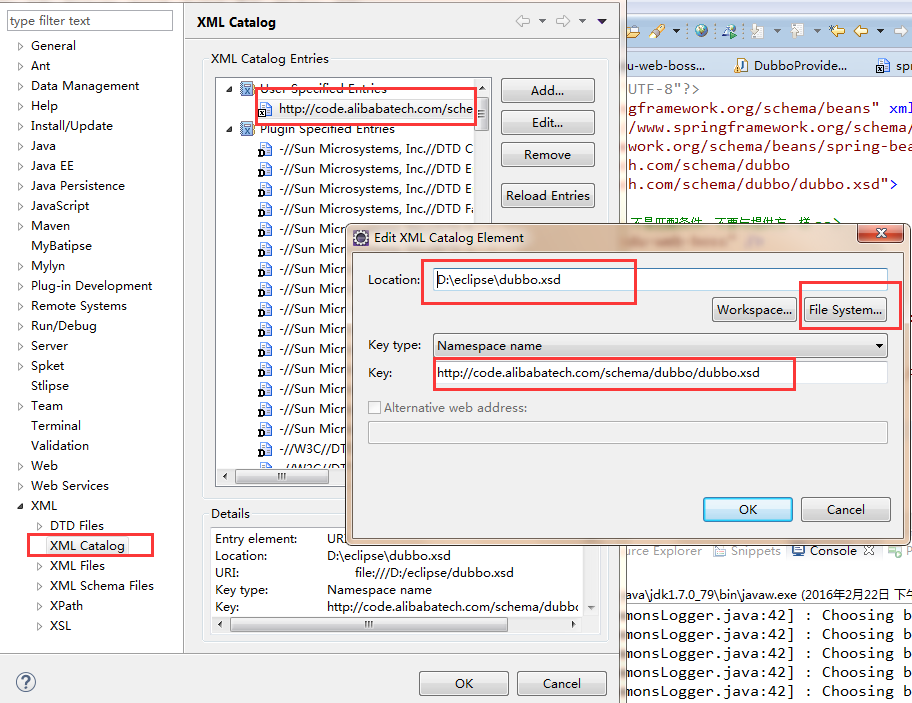Click the yellow Back arrow in Eclipse toolbar

click(861, 31)
